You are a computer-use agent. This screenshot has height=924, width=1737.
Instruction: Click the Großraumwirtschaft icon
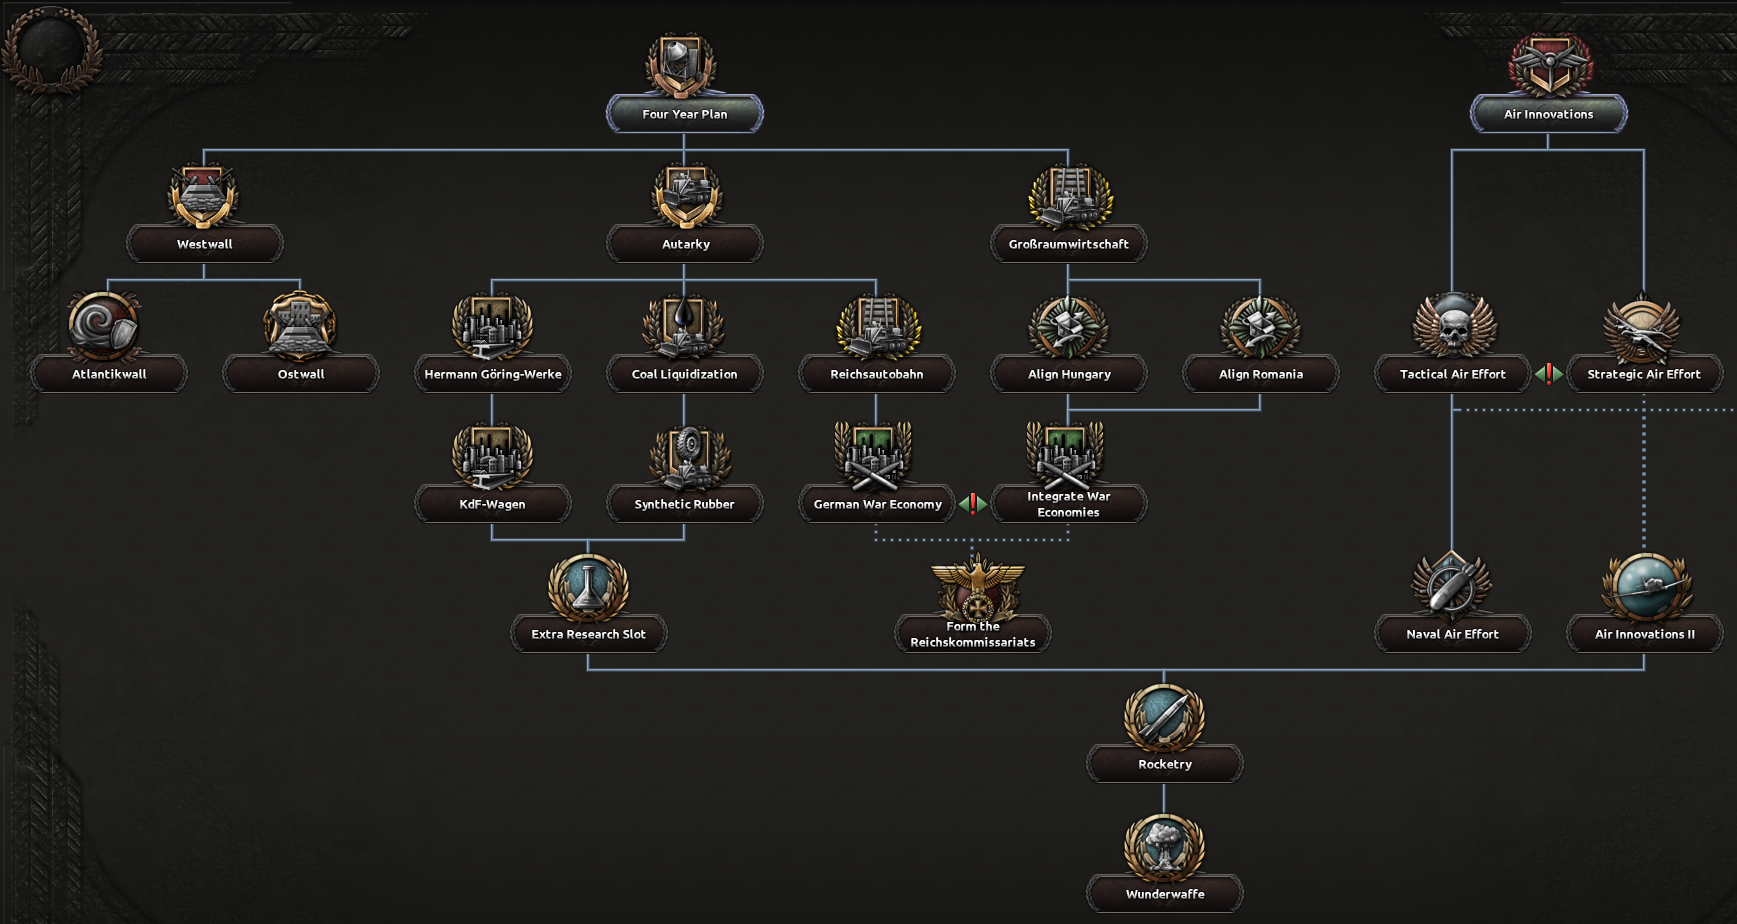[x=1069, y=196]
